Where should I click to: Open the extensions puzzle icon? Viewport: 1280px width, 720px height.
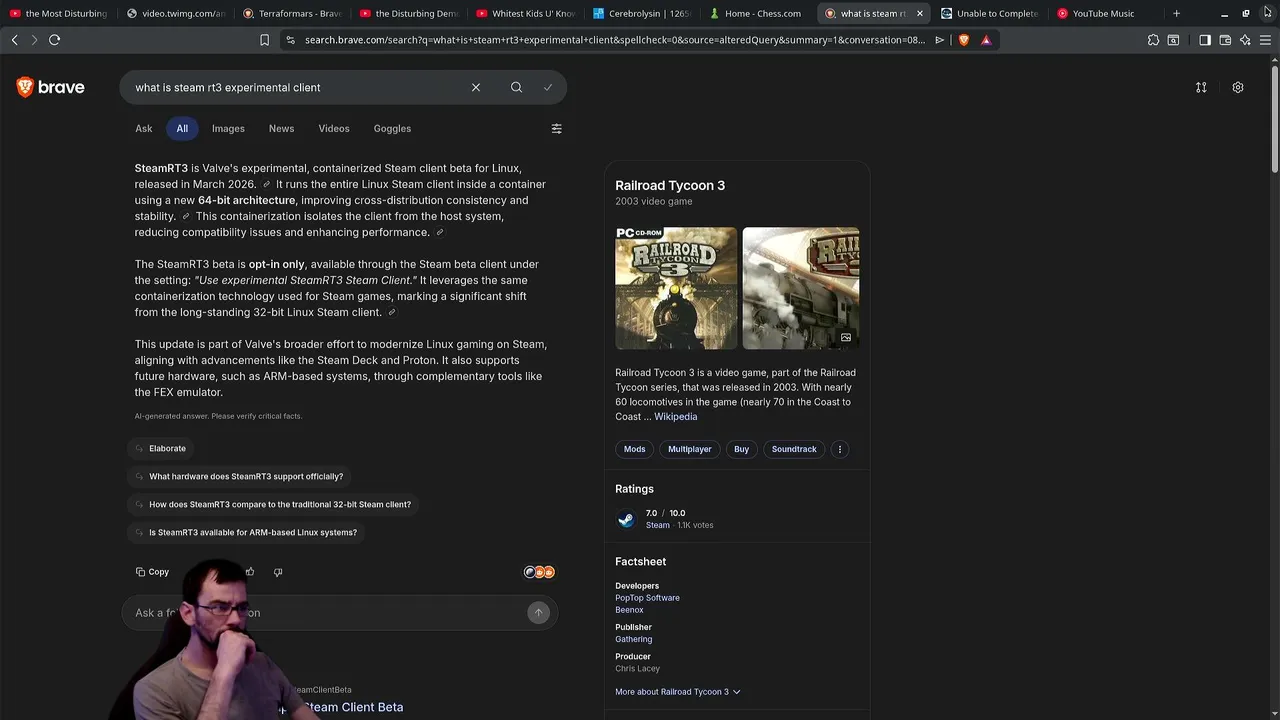(1153, 40)
